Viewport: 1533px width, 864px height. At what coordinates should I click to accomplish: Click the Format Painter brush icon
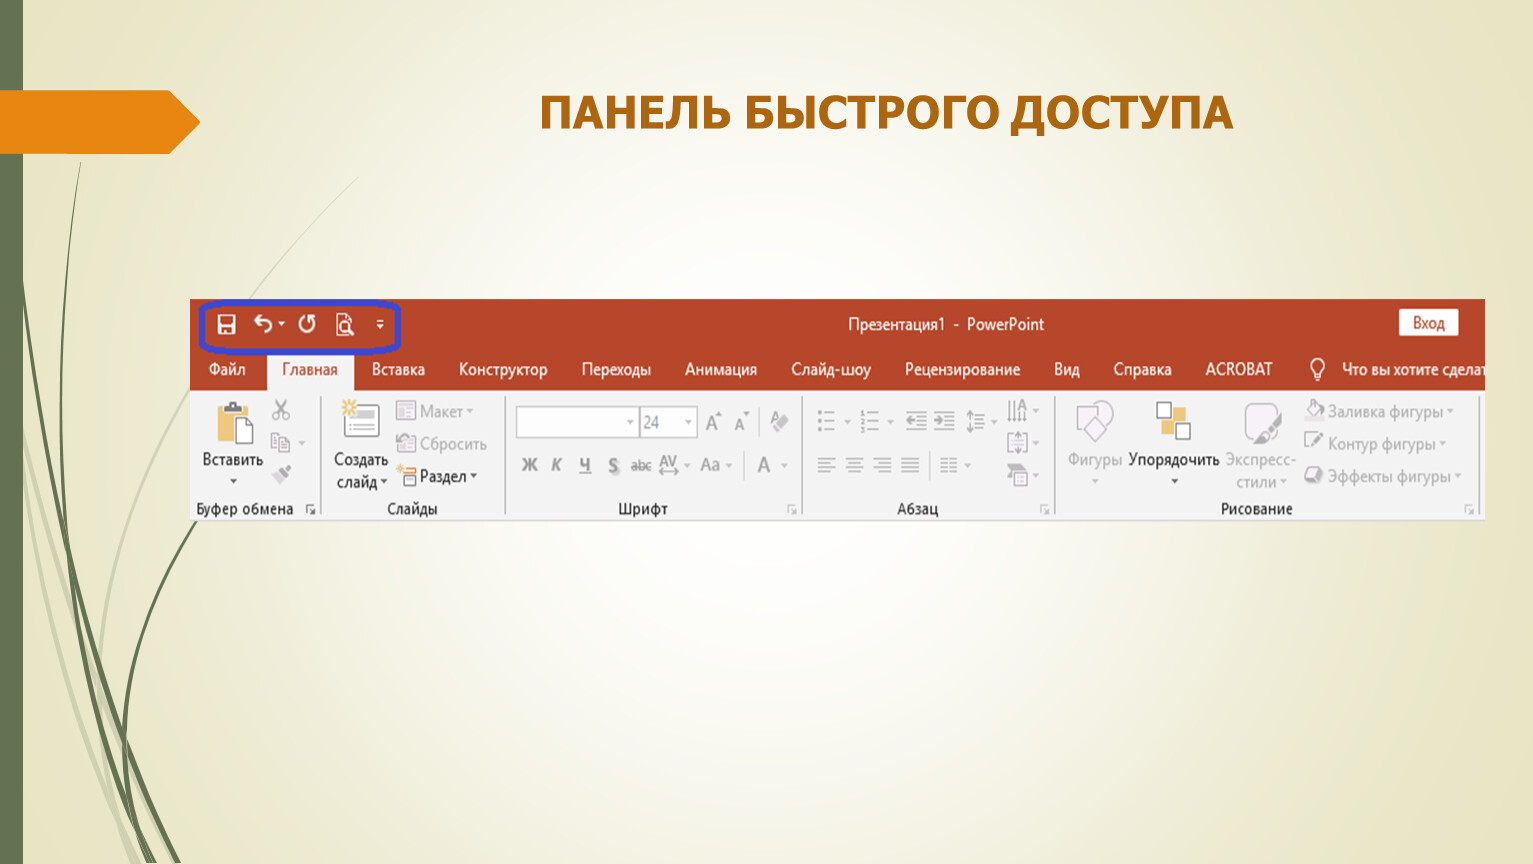click(x=282, y=474)
